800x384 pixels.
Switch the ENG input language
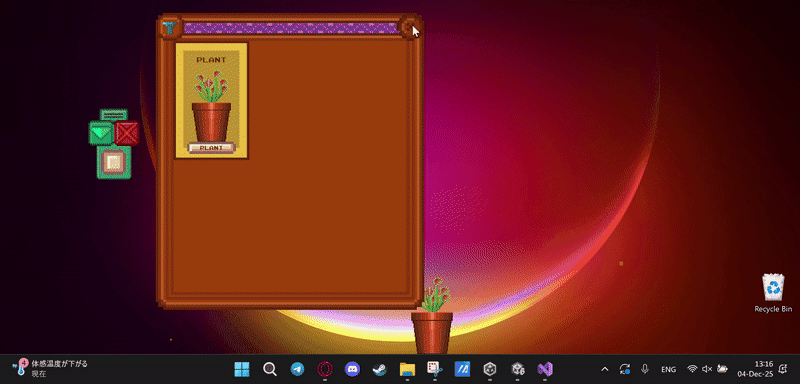pos(668,369)
